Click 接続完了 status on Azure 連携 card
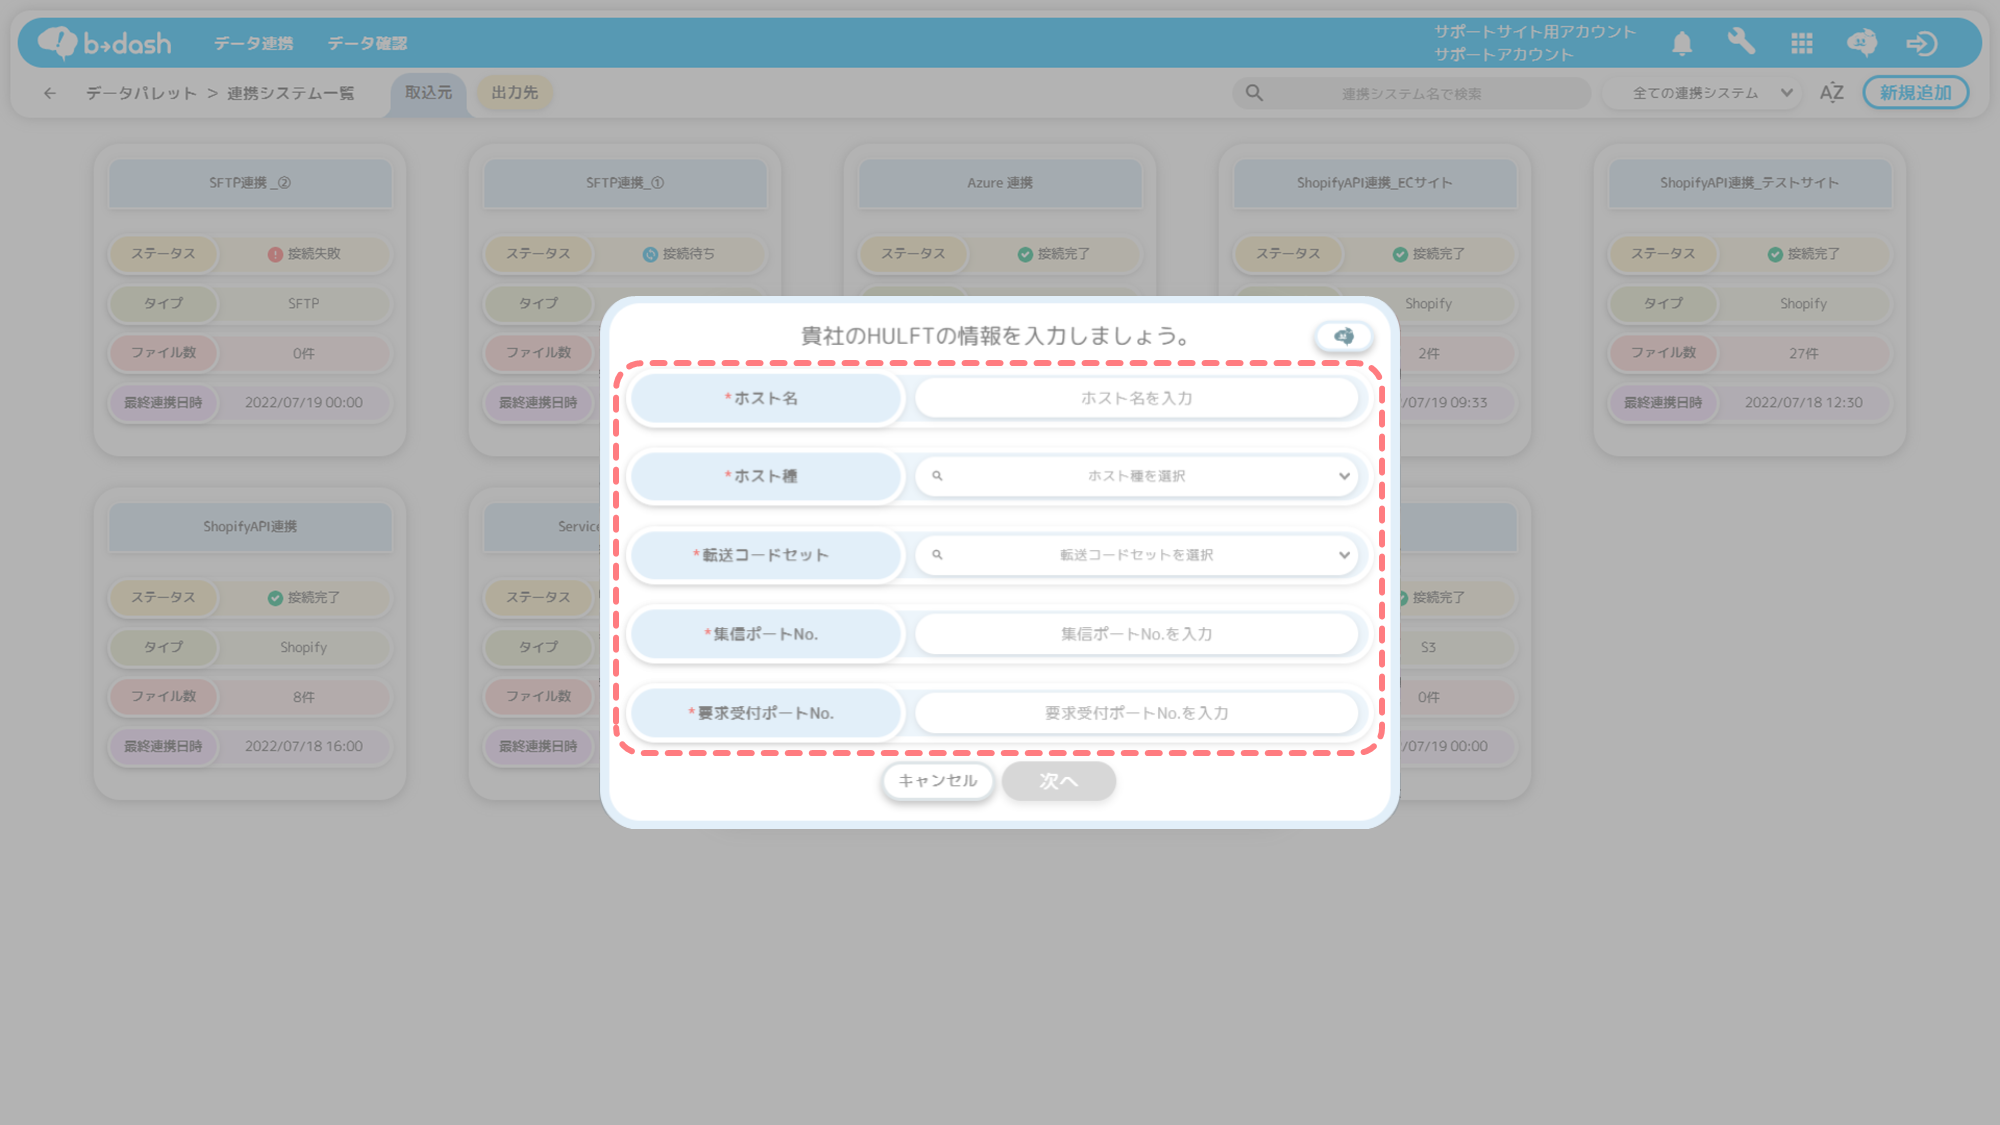The width and height of the screenshot is (2000, 1125). 1054,254
